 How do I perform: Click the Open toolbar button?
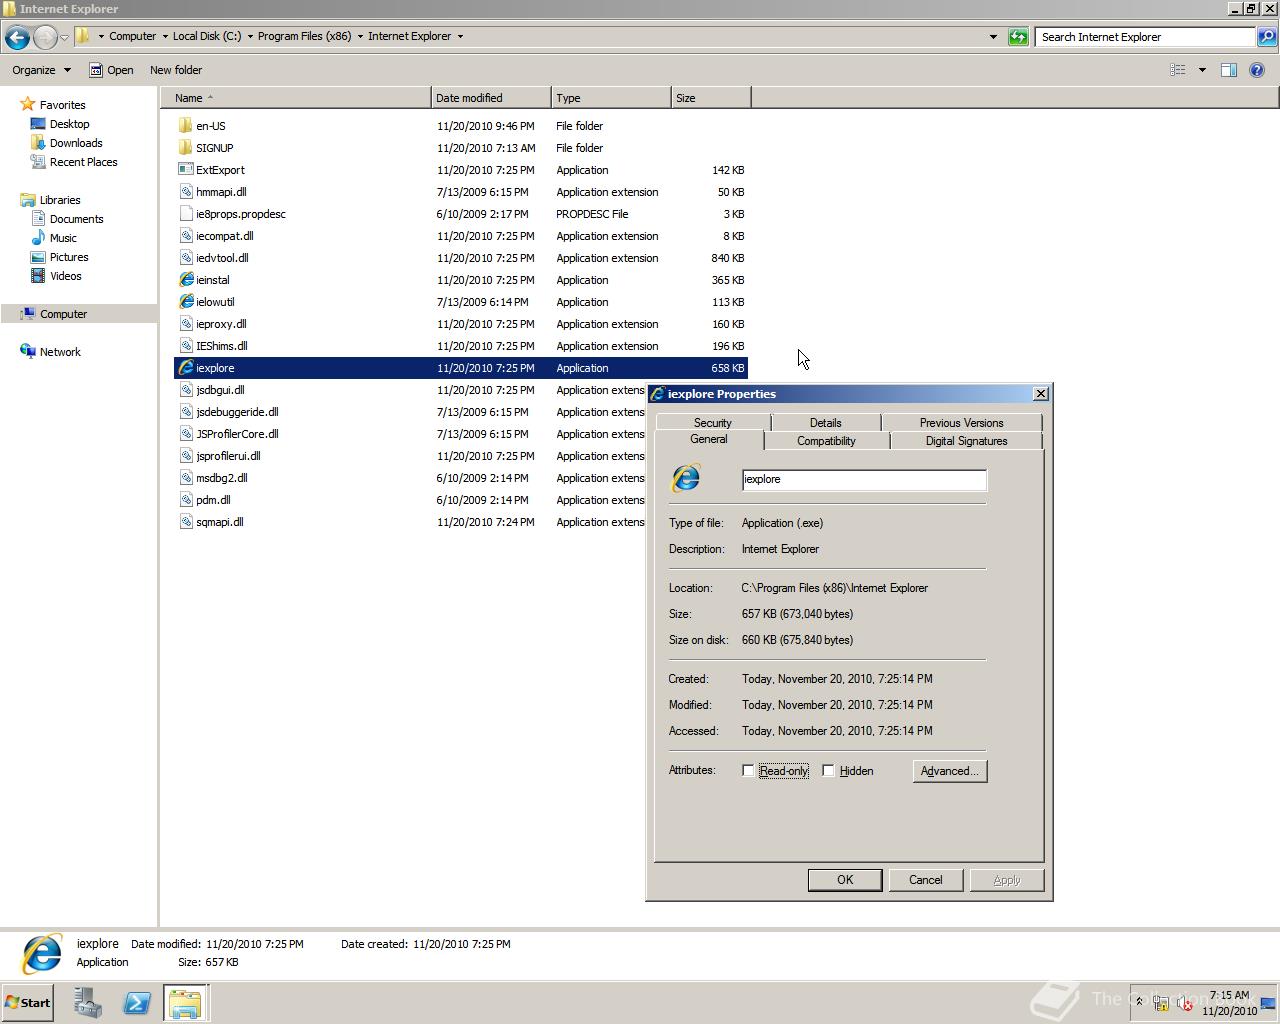(111, 70)
